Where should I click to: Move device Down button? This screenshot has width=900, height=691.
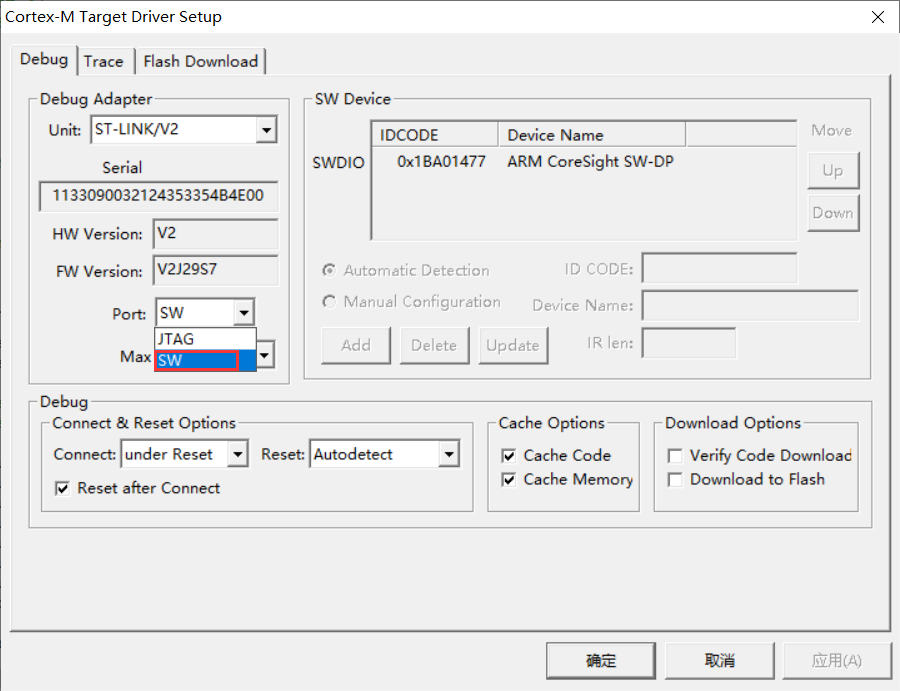tap(833, 213)
